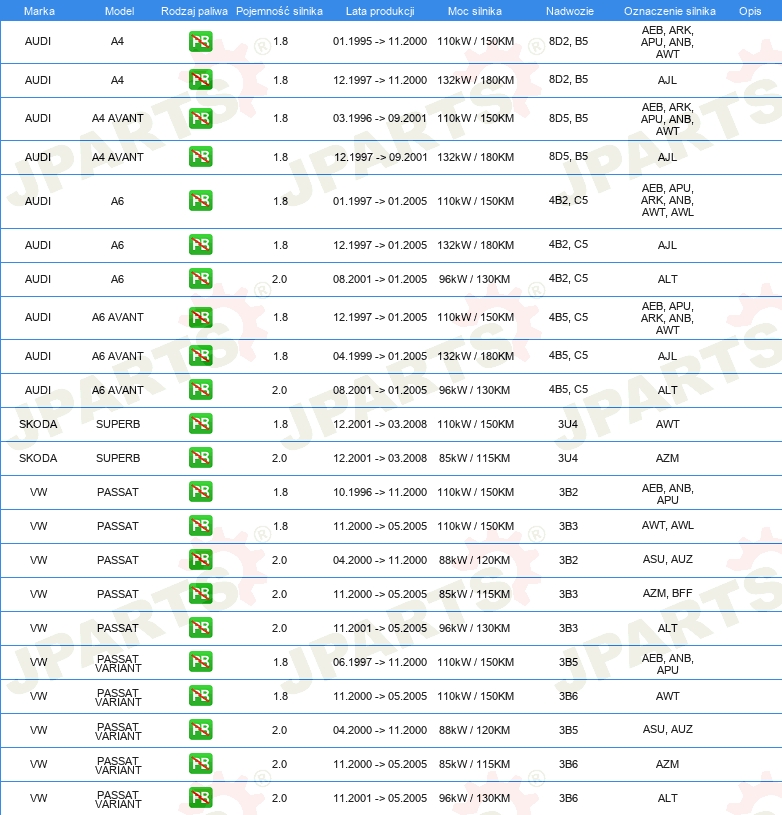The height and width of the screenshot is (815, 782).
Task: Click fuel icon in PASSAT VARIANT 3B6 ALT row
Action: point(201,798)
